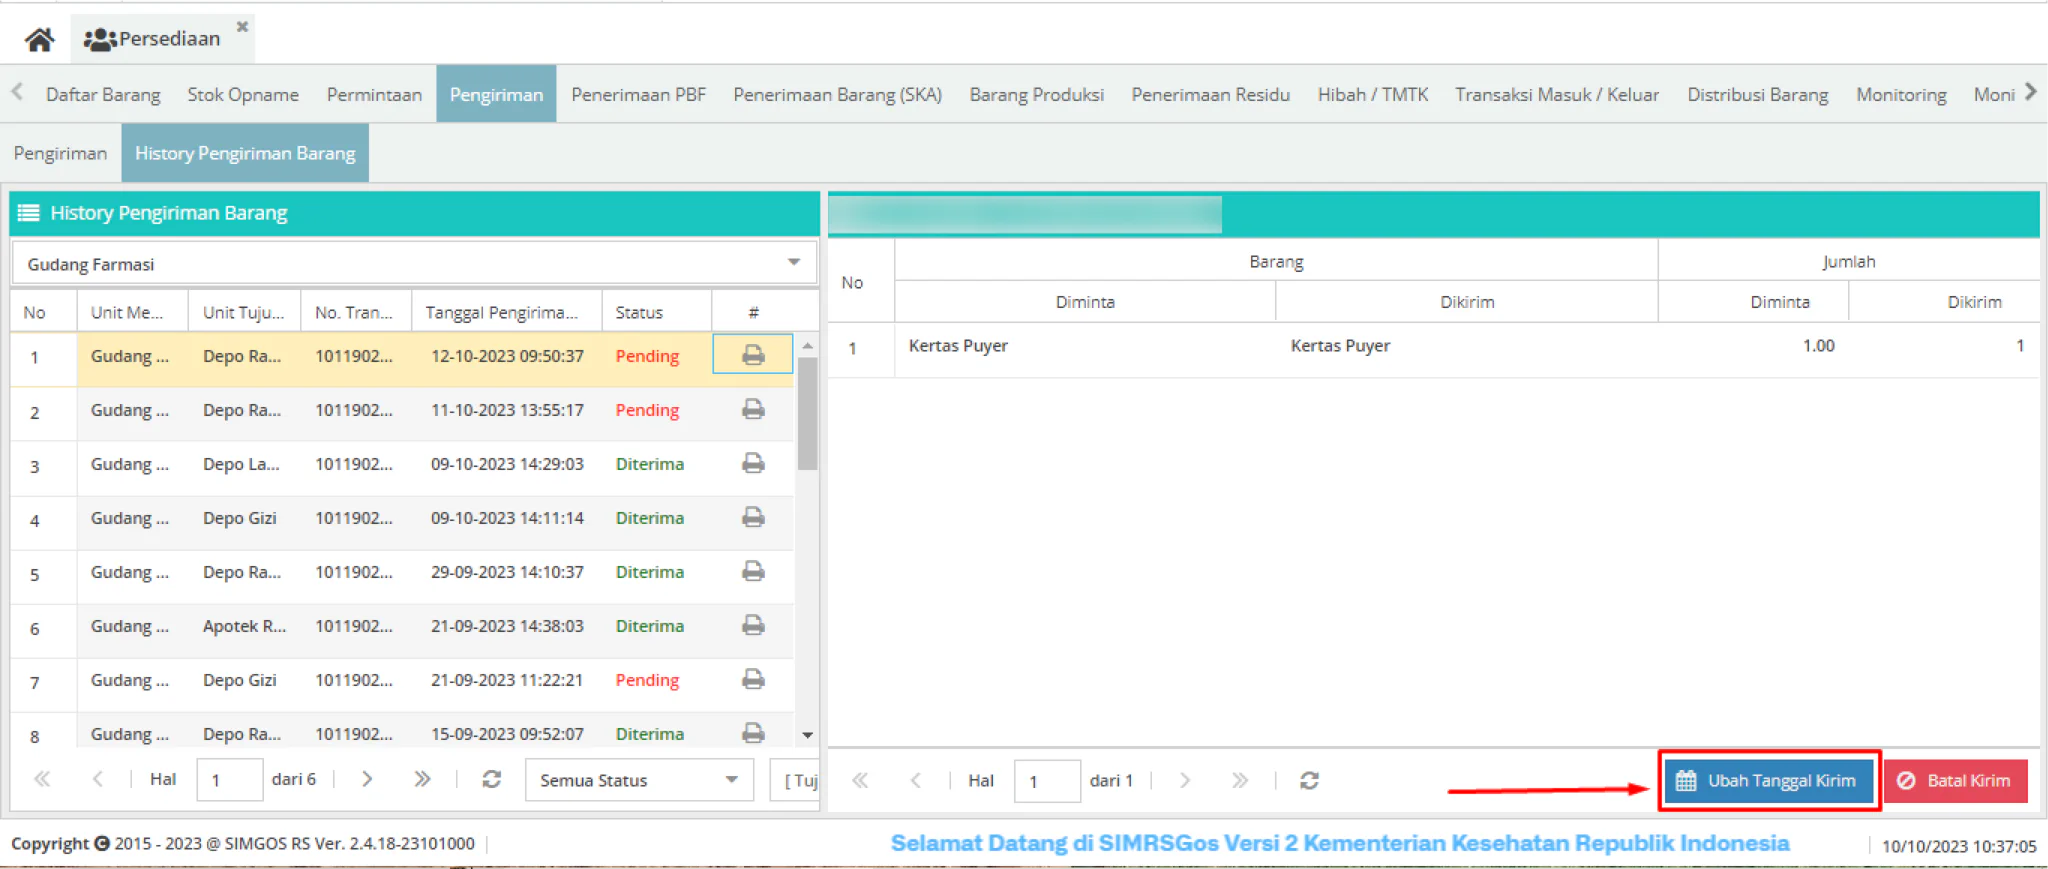The height and width of the screenshot is (869, 2048).
Task: Print the 12-10-2023 09:50:37 shipment row
Action: click(753, 355)
